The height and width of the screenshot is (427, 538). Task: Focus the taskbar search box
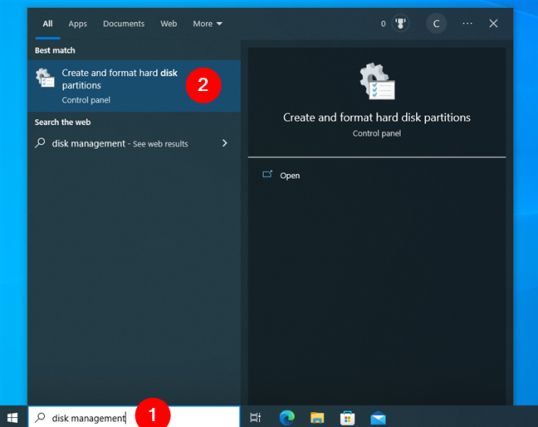[134, 417]
